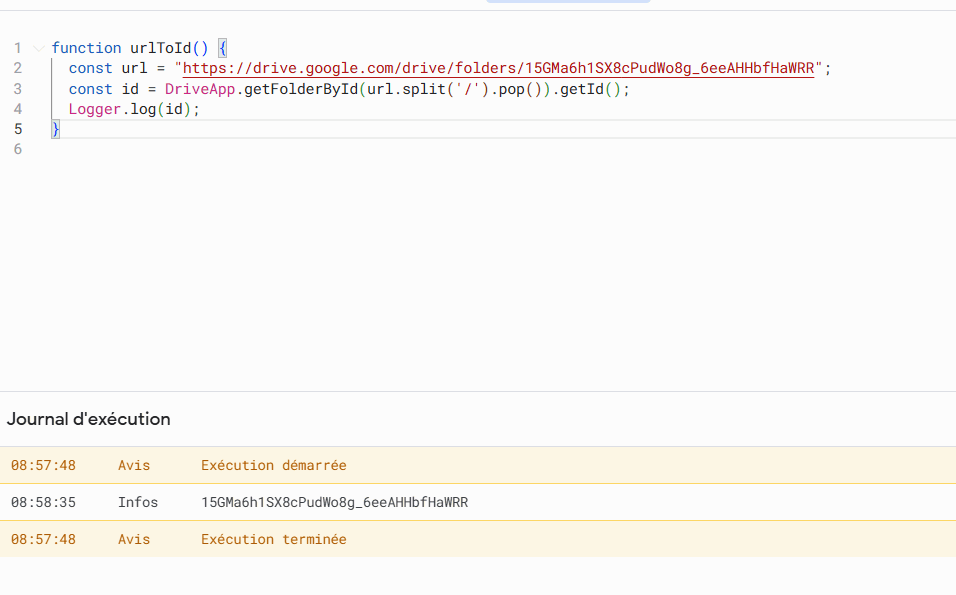Click line number 6 in gutter
The image size is (956, 595).
point(18,149)
